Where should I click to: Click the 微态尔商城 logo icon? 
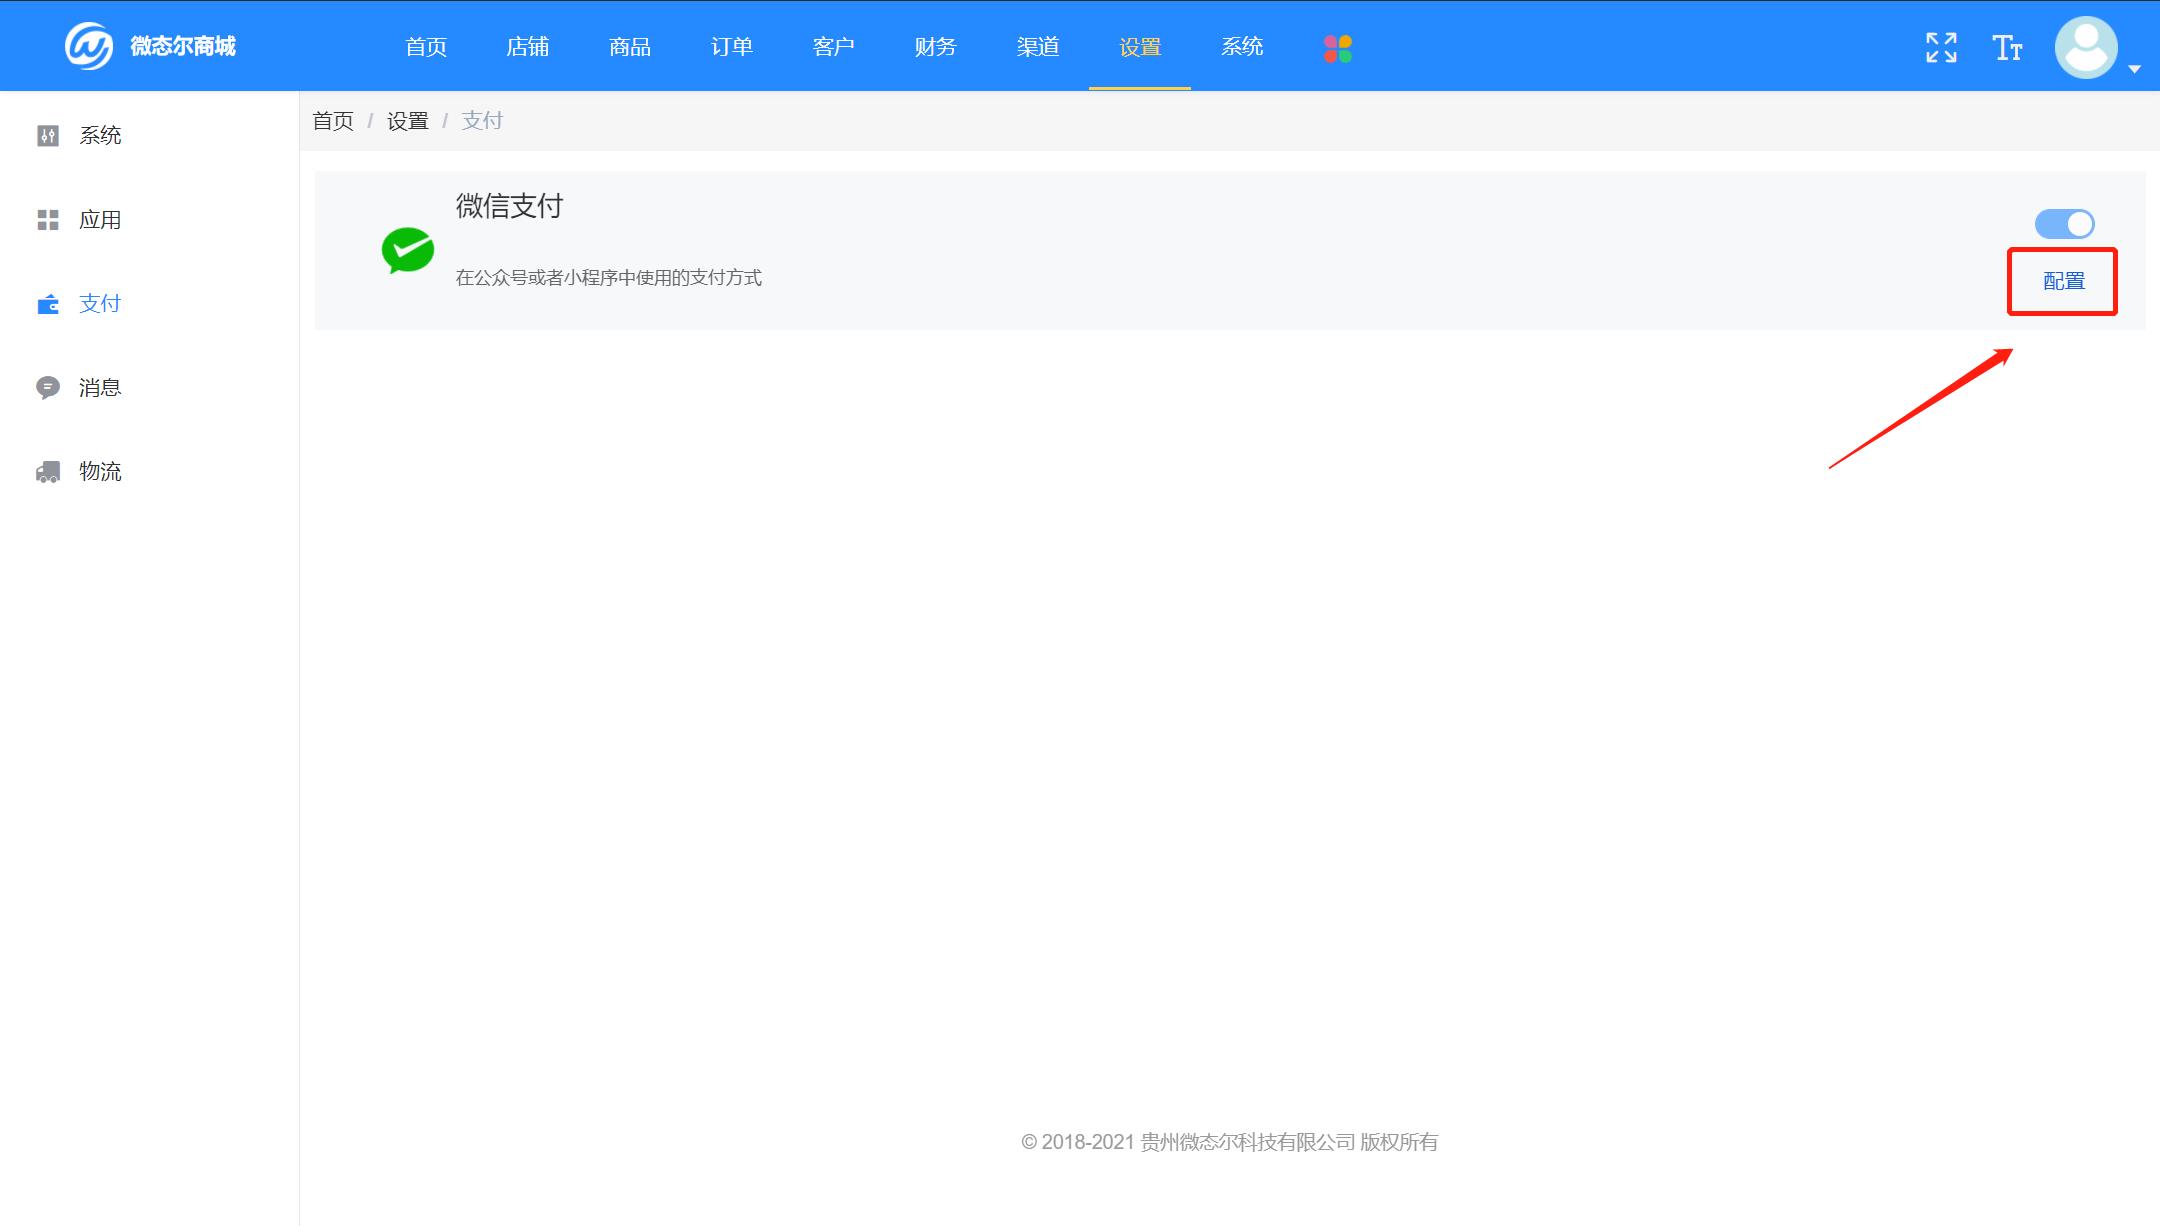88,46
